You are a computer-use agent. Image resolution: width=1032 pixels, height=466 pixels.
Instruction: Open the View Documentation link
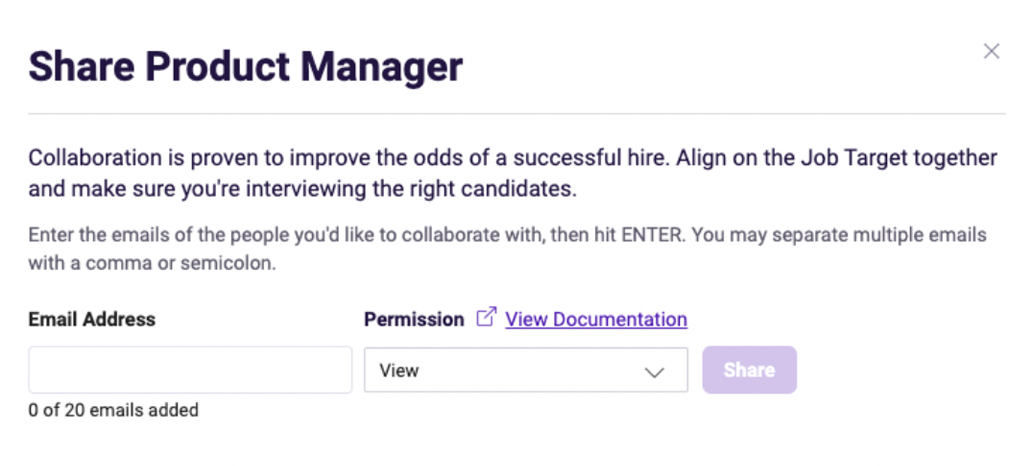point(596,320)
